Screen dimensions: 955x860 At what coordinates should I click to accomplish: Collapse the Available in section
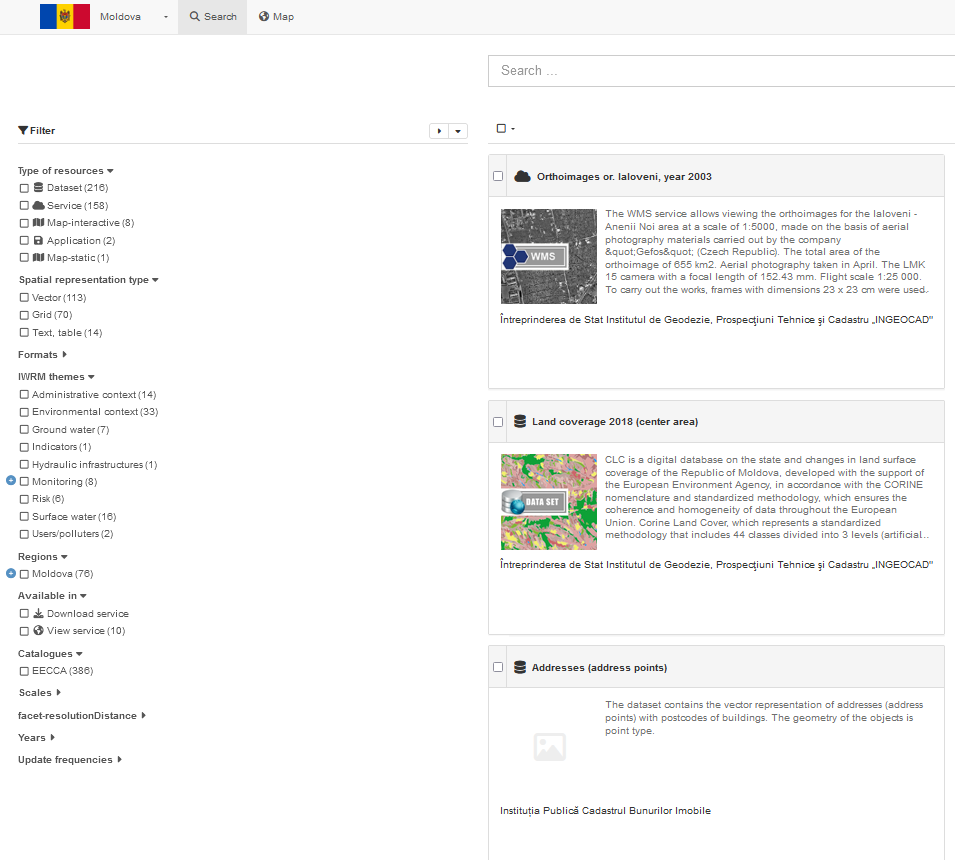coord(52,596)
